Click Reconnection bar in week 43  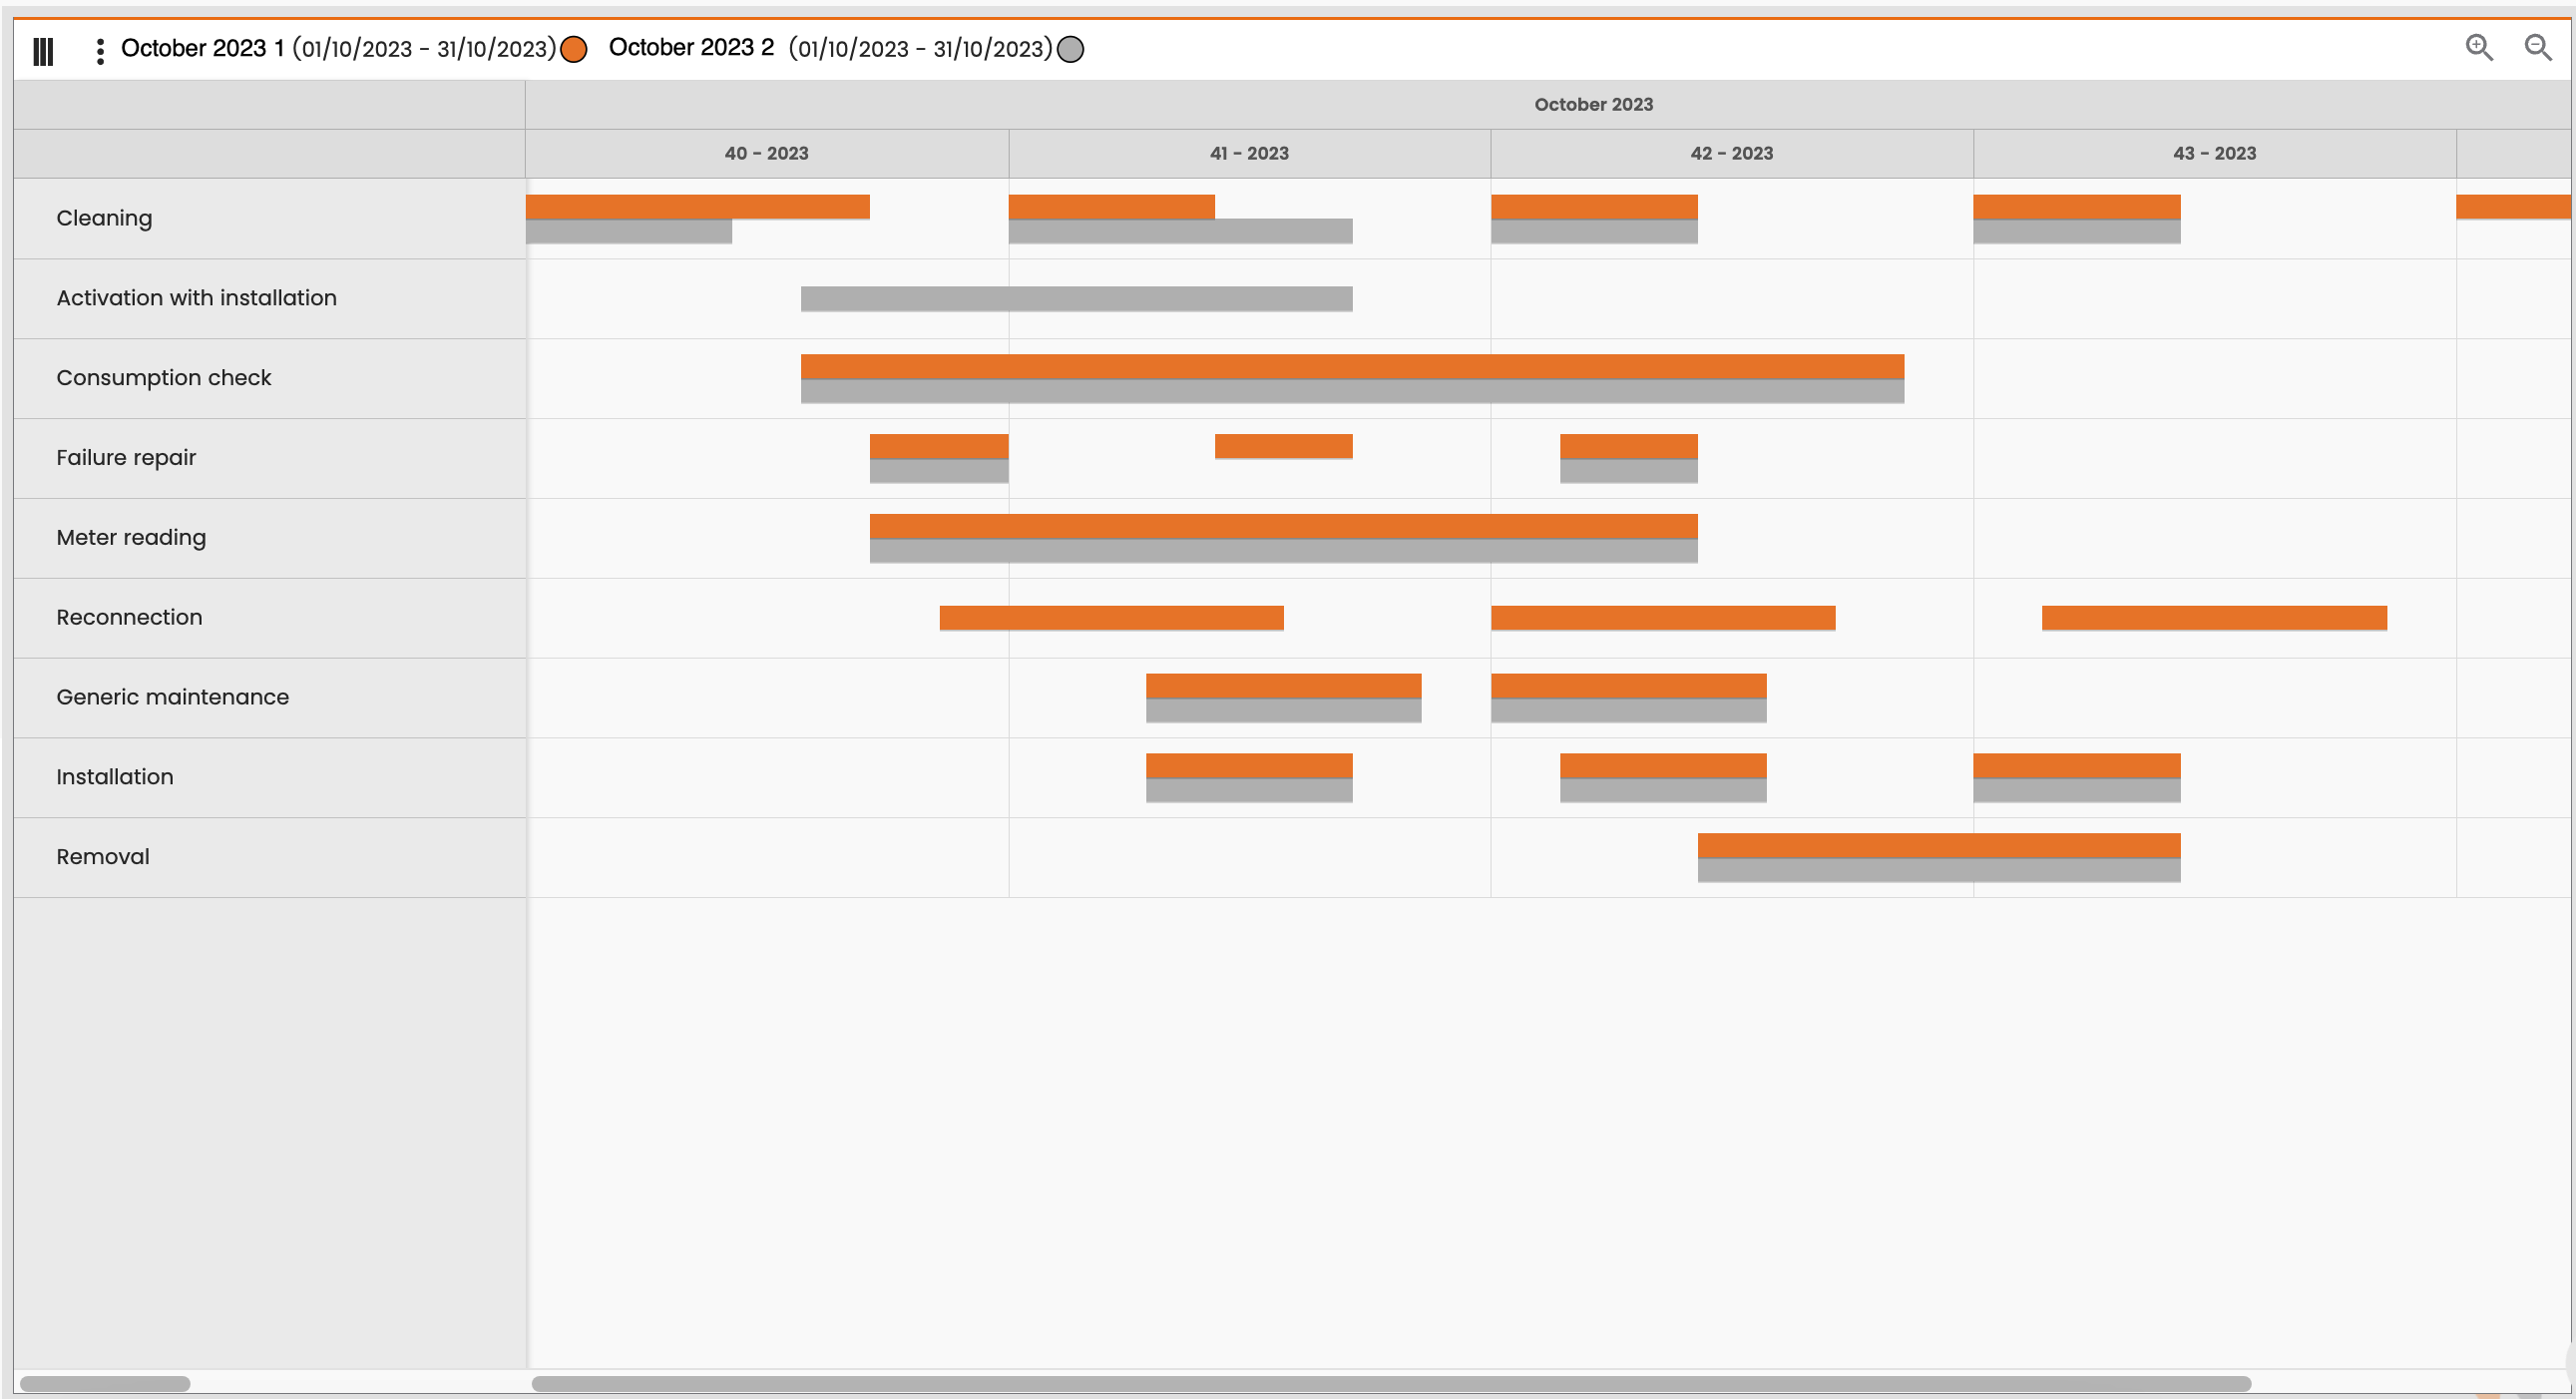[x=2214, y=618]
